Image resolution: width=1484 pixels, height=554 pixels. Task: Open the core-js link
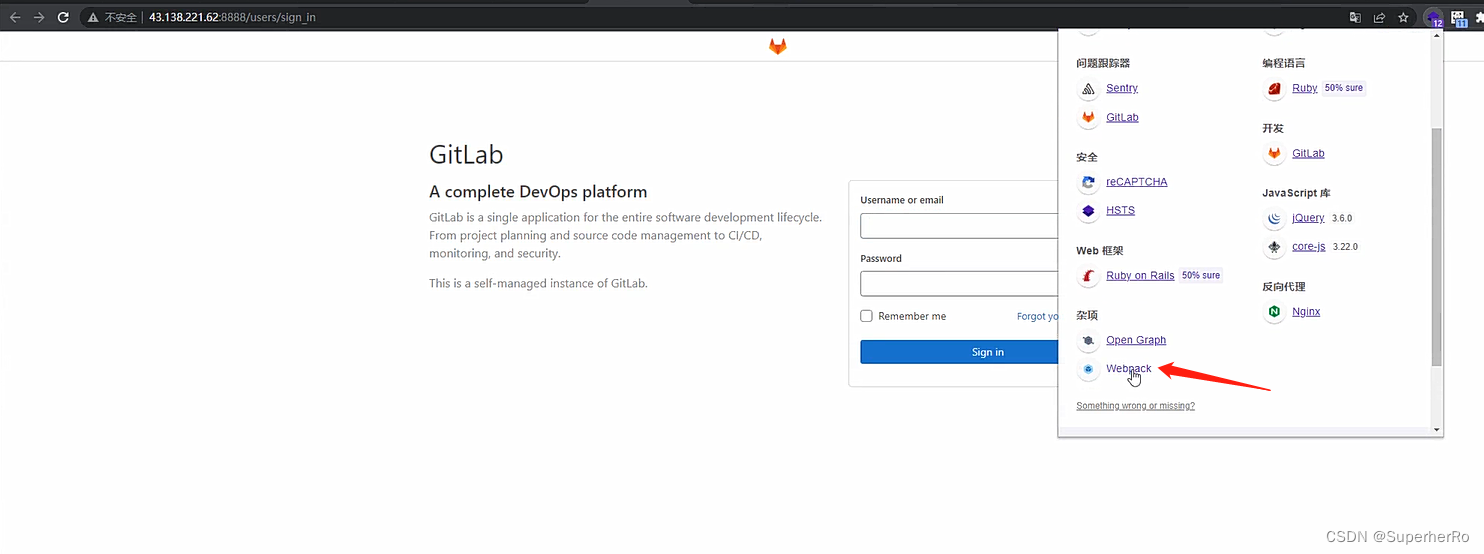tap(1308, 246)
